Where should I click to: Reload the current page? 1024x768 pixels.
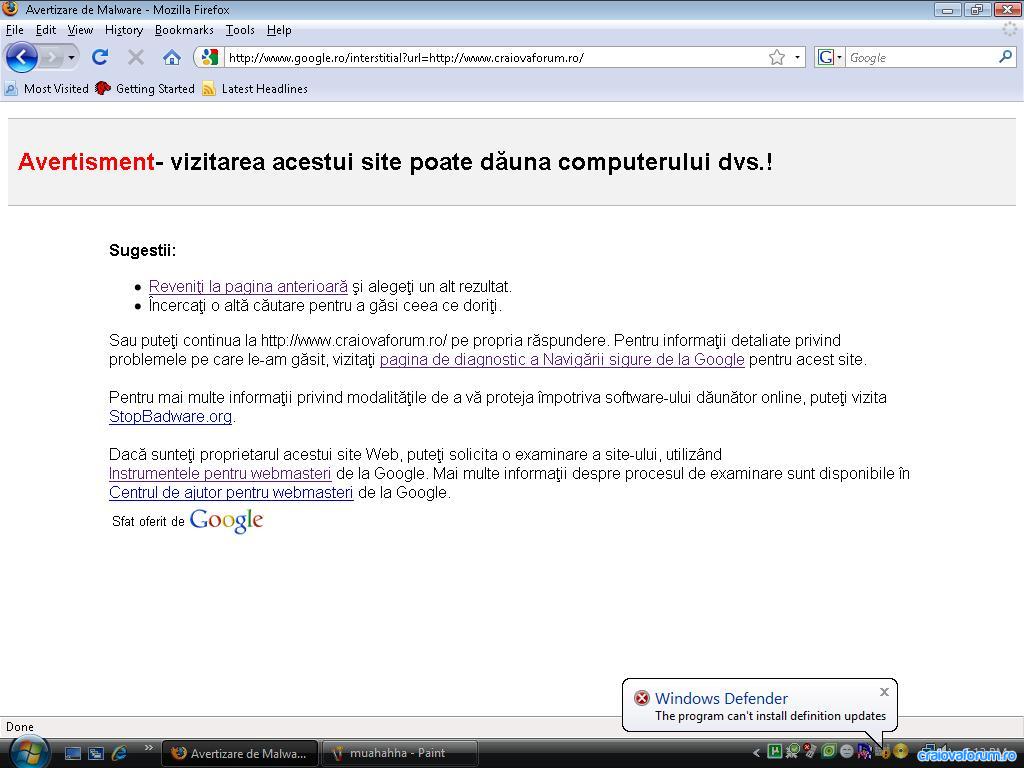tap(100, 57)
